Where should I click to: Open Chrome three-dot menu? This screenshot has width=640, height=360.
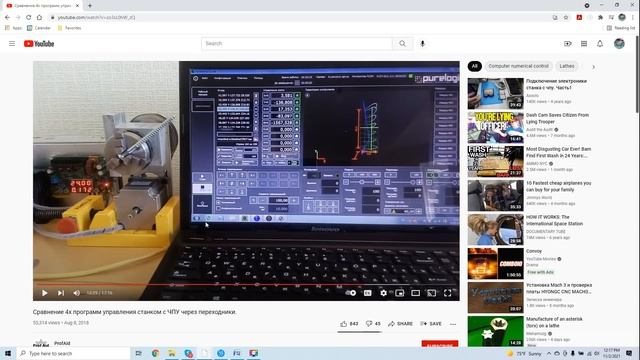[633, 18]
